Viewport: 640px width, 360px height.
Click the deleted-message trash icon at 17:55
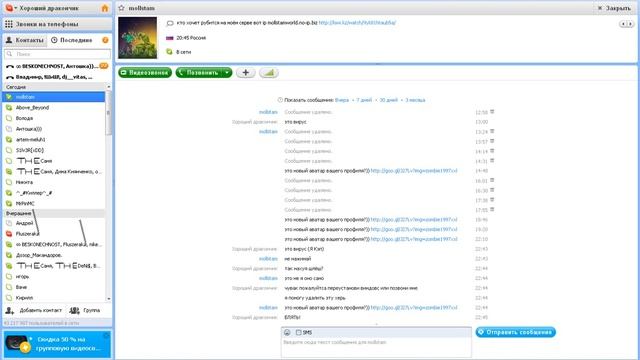point(492,209)
